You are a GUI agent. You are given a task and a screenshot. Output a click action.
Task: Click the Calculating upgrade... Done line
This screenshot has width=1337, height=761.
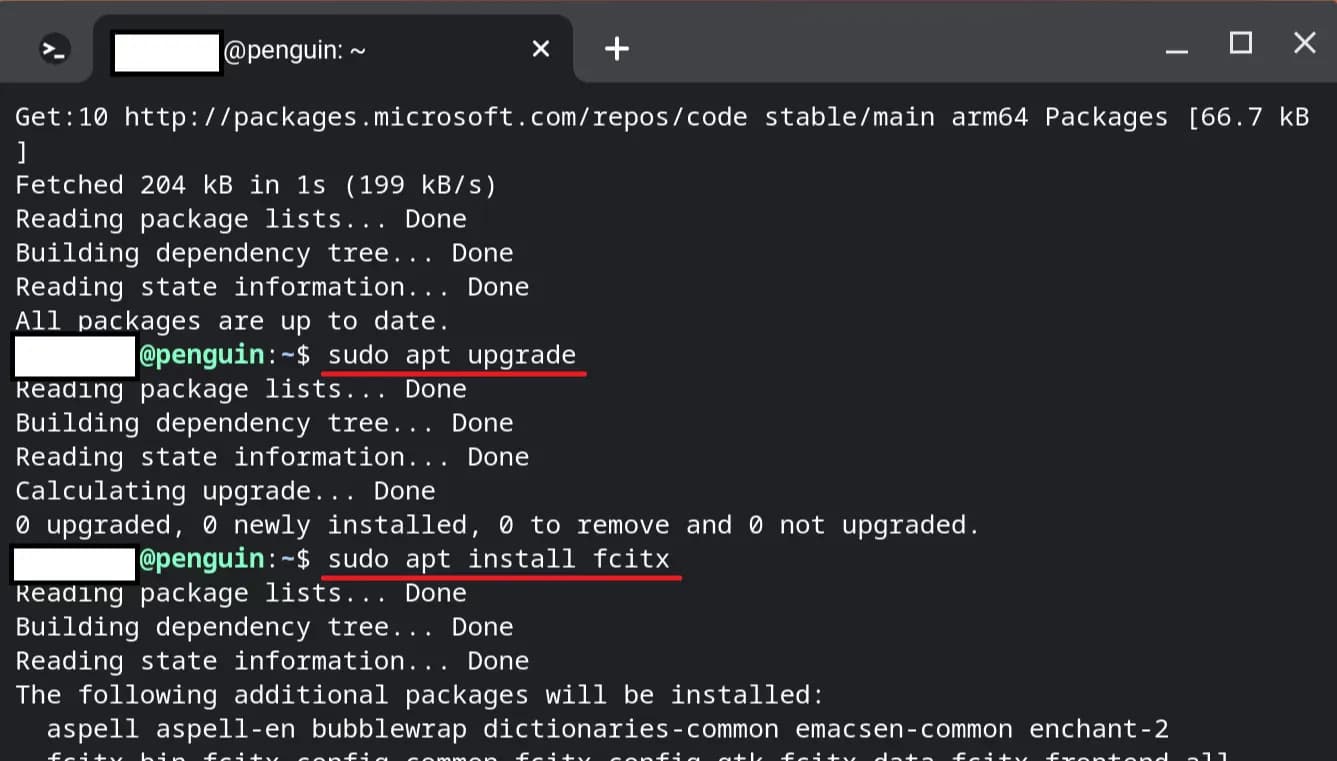224,490
